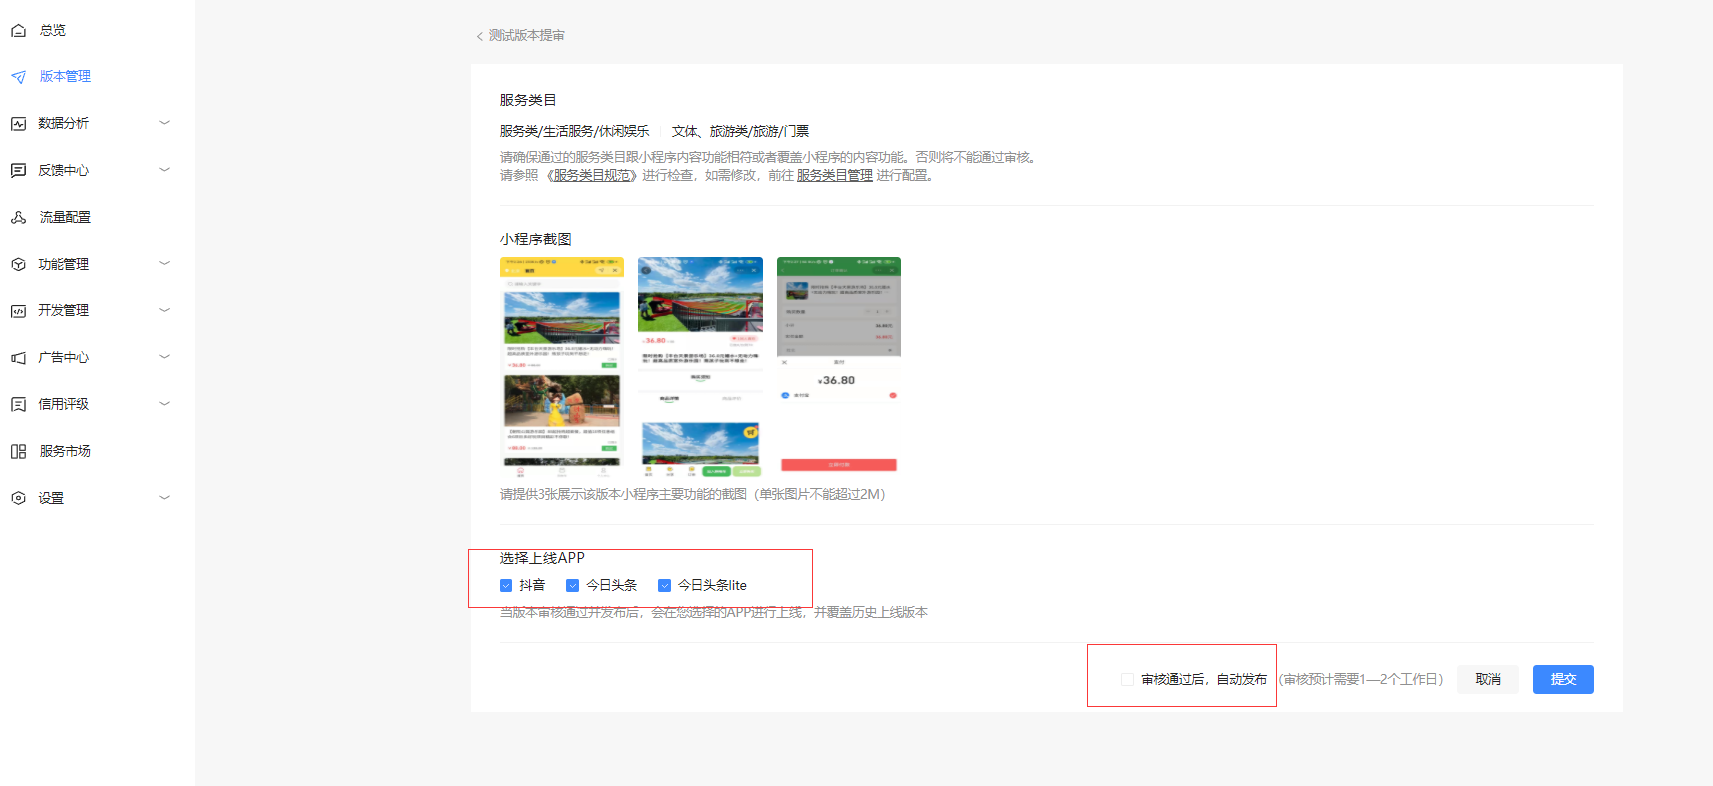Expand the 开发管理 menu chevron
1713x786 pixels.
click(165, 310)
